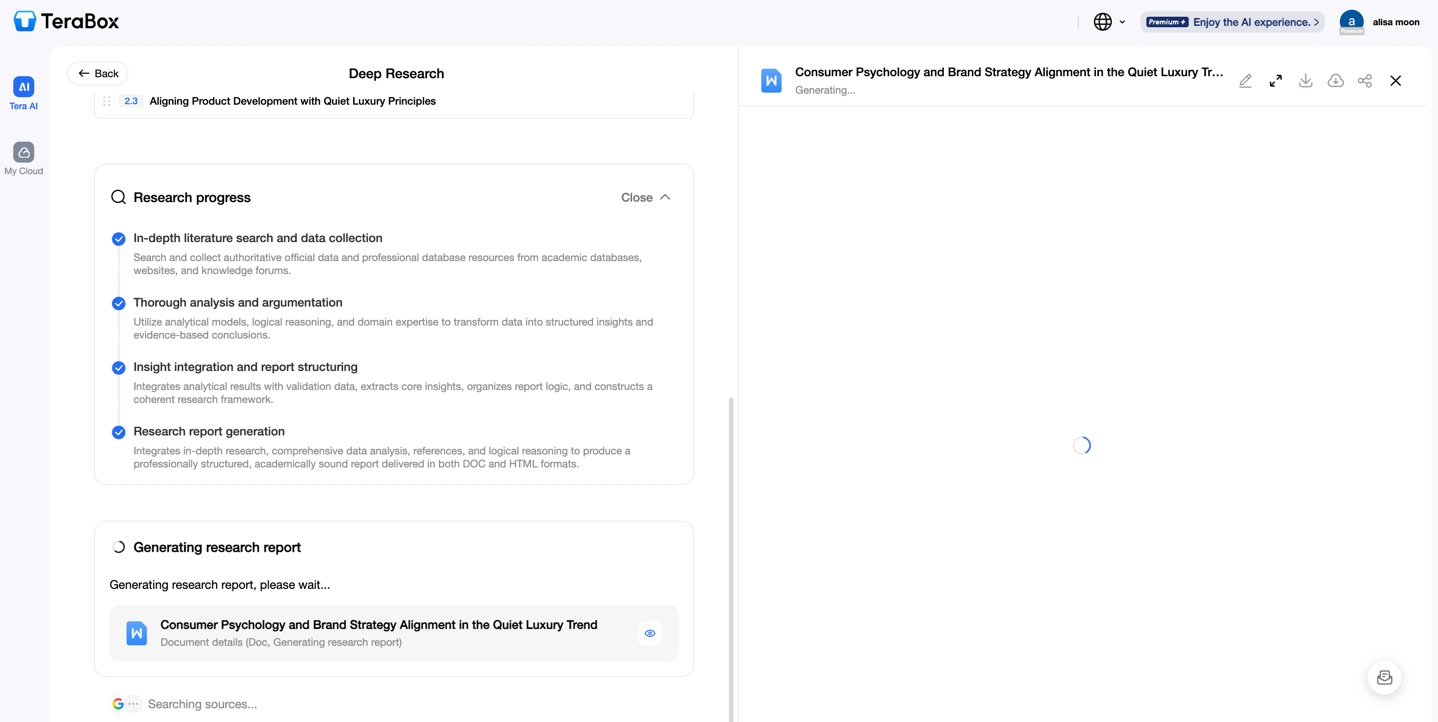Open the language selector dropdown
This screenshot has width=1438, height=722.
click(x=1108, y=21)
